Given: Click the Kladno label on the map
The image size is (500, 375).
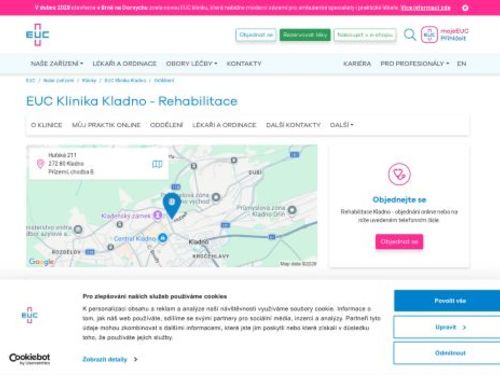Looking at the screenshot, I should pos(198,242).
